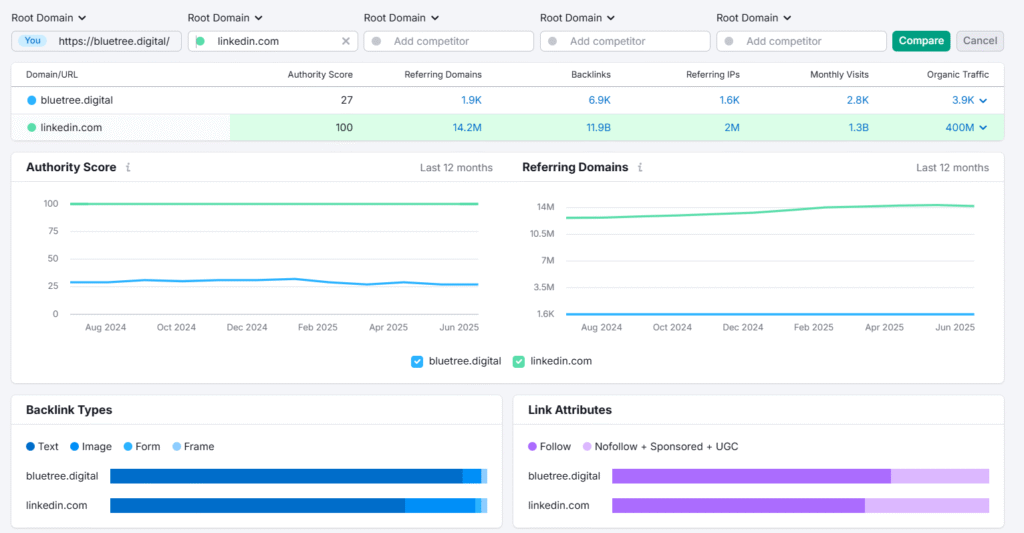
Task: Click Referring Domains chart info icon
Action: 640,167
